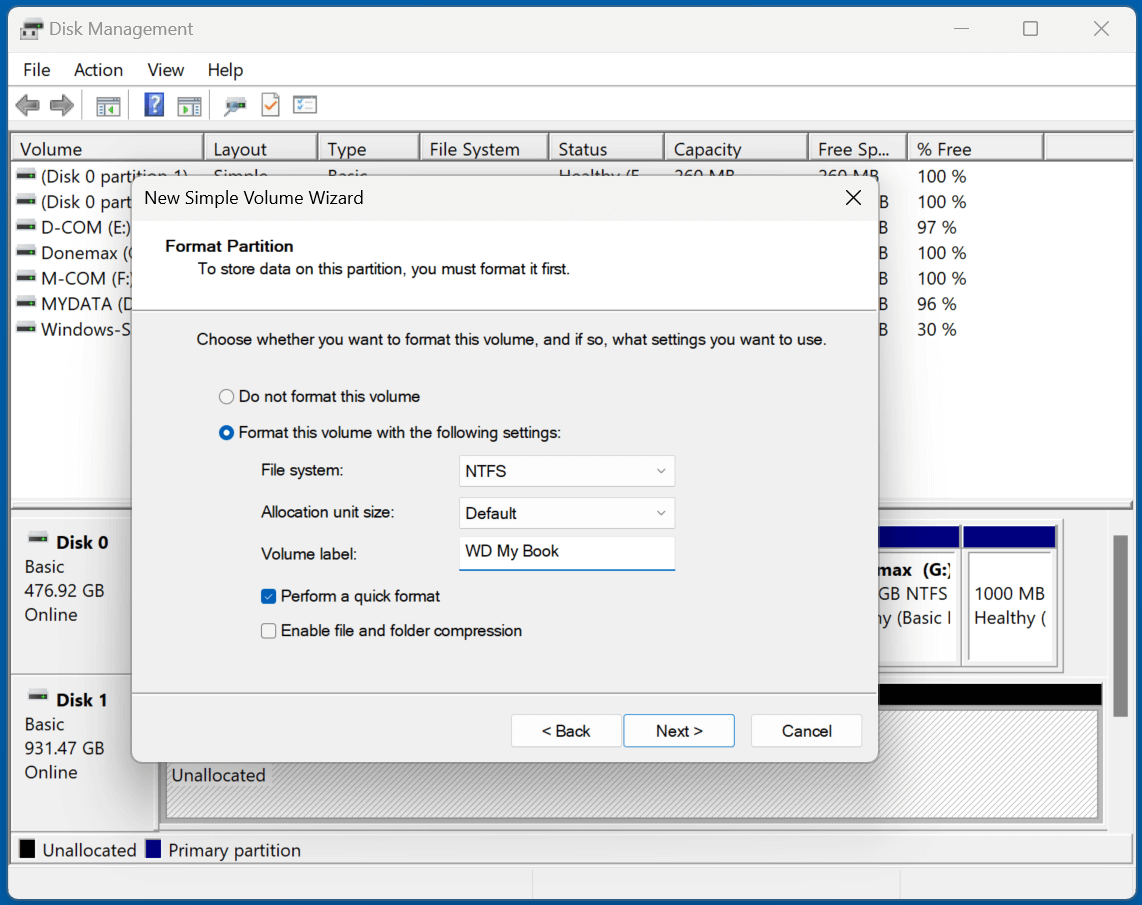
Task: Click the orange check-mark document toolbar icon
Action: pos(270,104)
